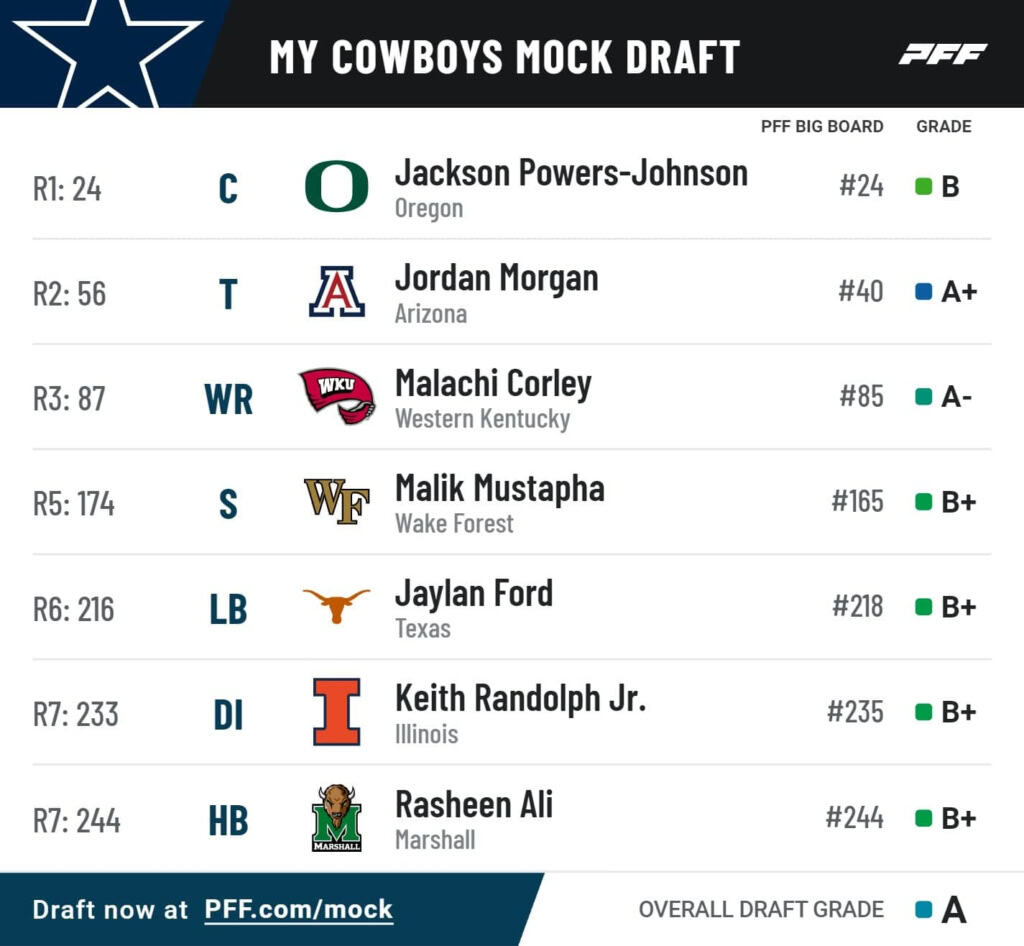This screenshot has width=1024, height=946.
Task: Click the Arizona Wildcats A logo
Action: (336, 292)
